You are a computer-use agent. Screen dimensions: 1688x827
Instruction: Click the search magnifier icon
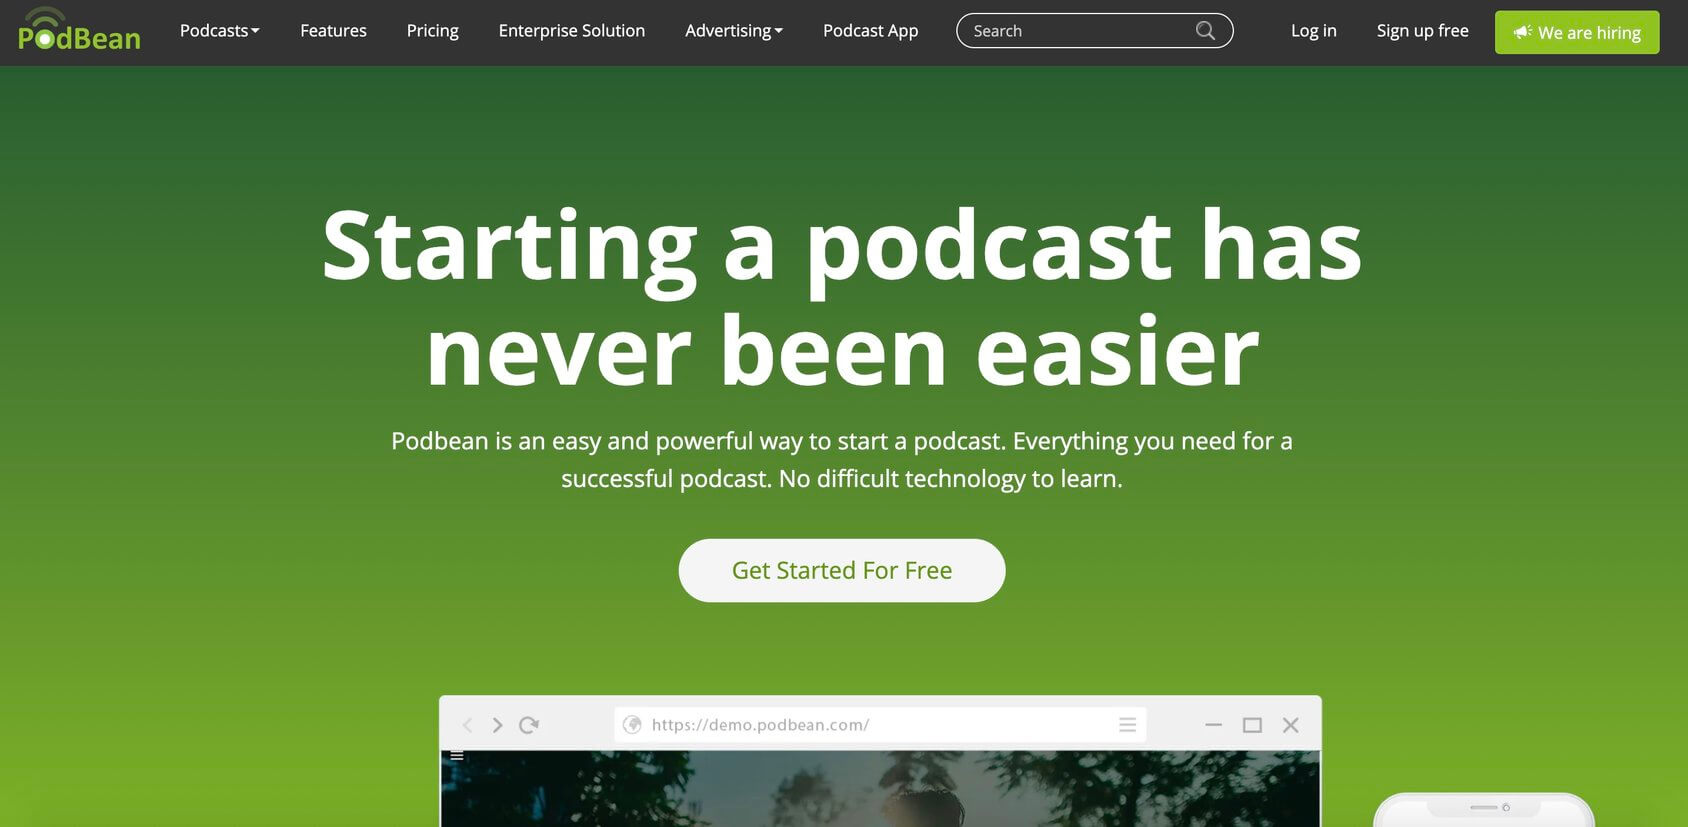pos(1205,31)
